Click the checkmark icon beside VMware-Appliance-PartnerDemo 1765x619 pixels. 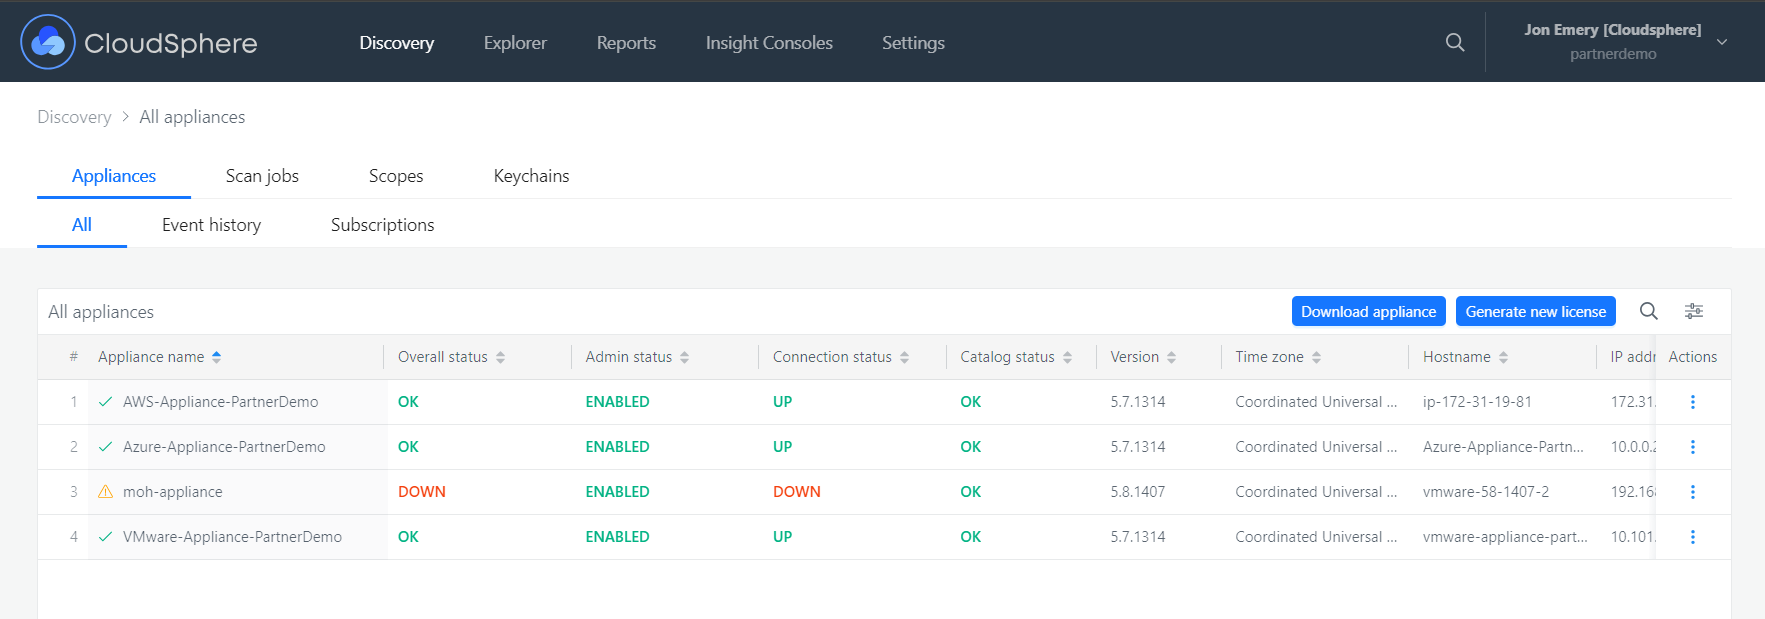(x=105, y=537)
